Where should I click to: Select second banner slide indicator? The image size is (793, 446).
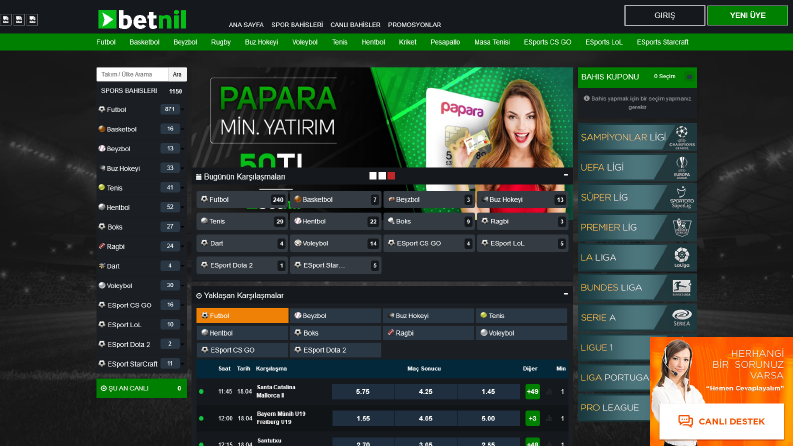382,176
